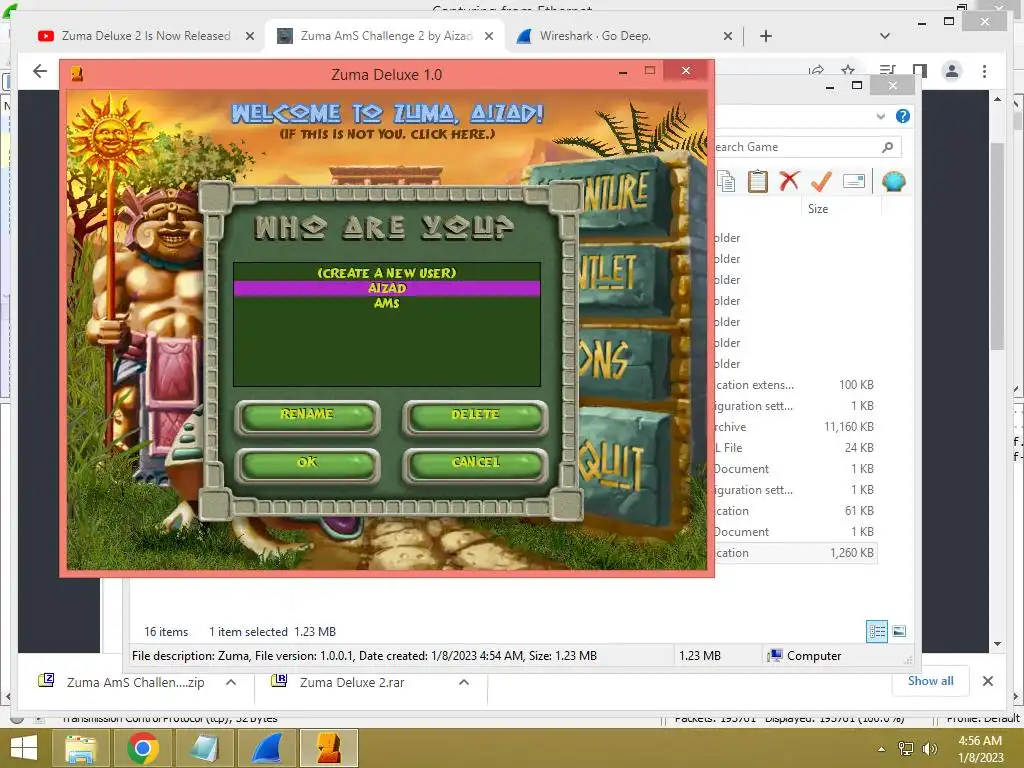This screenshot has width=1024, height=768.
Task: Toggle Chrome side panel icon
Action: (x=920, y=71)
